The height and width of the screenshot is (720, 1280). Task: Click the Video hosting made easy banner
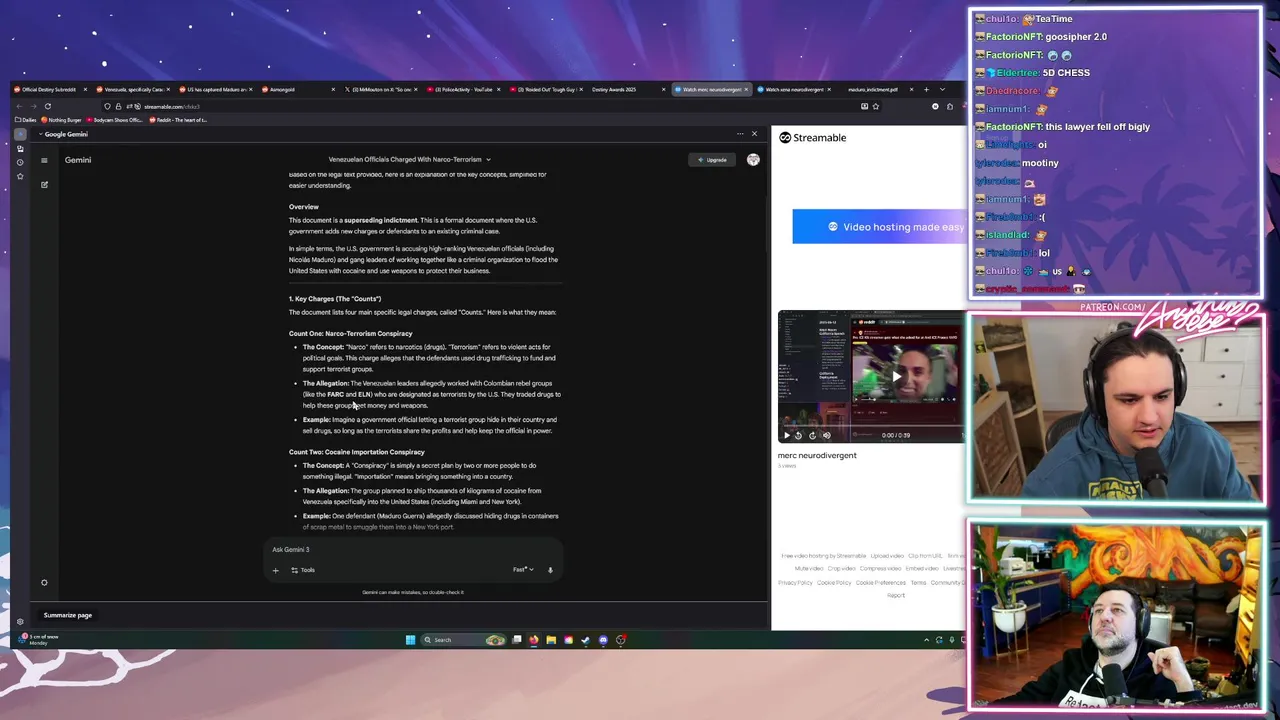[x=878, y=227]
